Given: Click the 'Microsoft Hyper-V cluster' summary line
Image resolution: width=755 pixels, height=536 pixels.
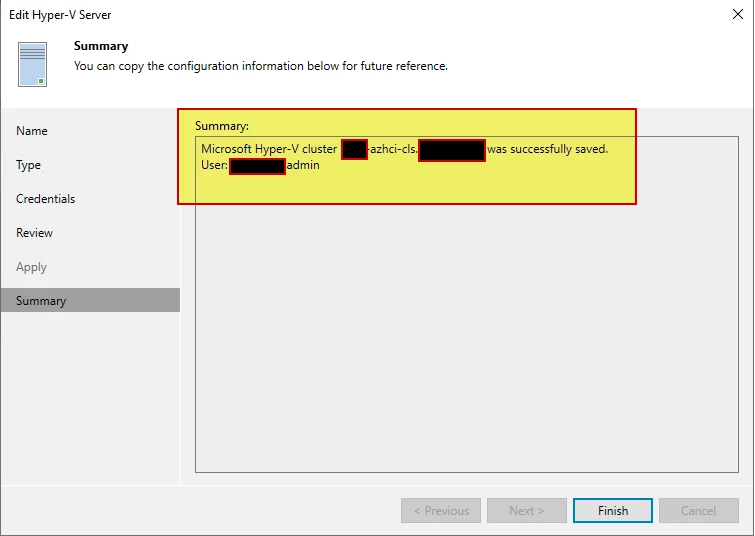Looking at the screenshot, I should tap(404, 149).
